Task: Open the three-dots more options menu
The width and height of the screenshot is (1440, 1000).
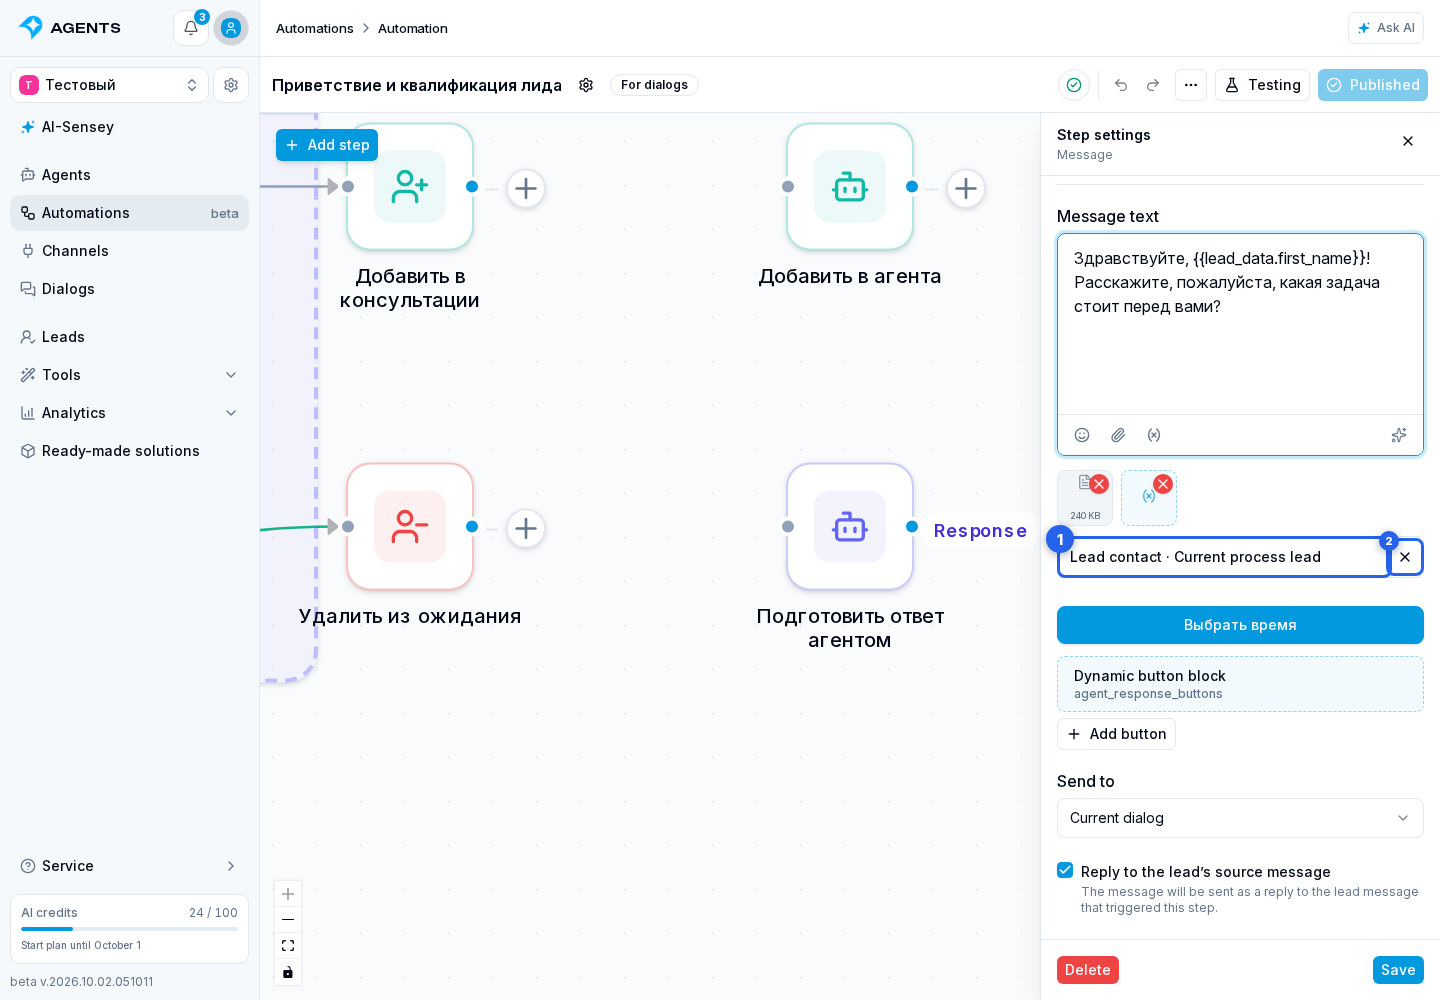Action: (x=1191, y=85)
